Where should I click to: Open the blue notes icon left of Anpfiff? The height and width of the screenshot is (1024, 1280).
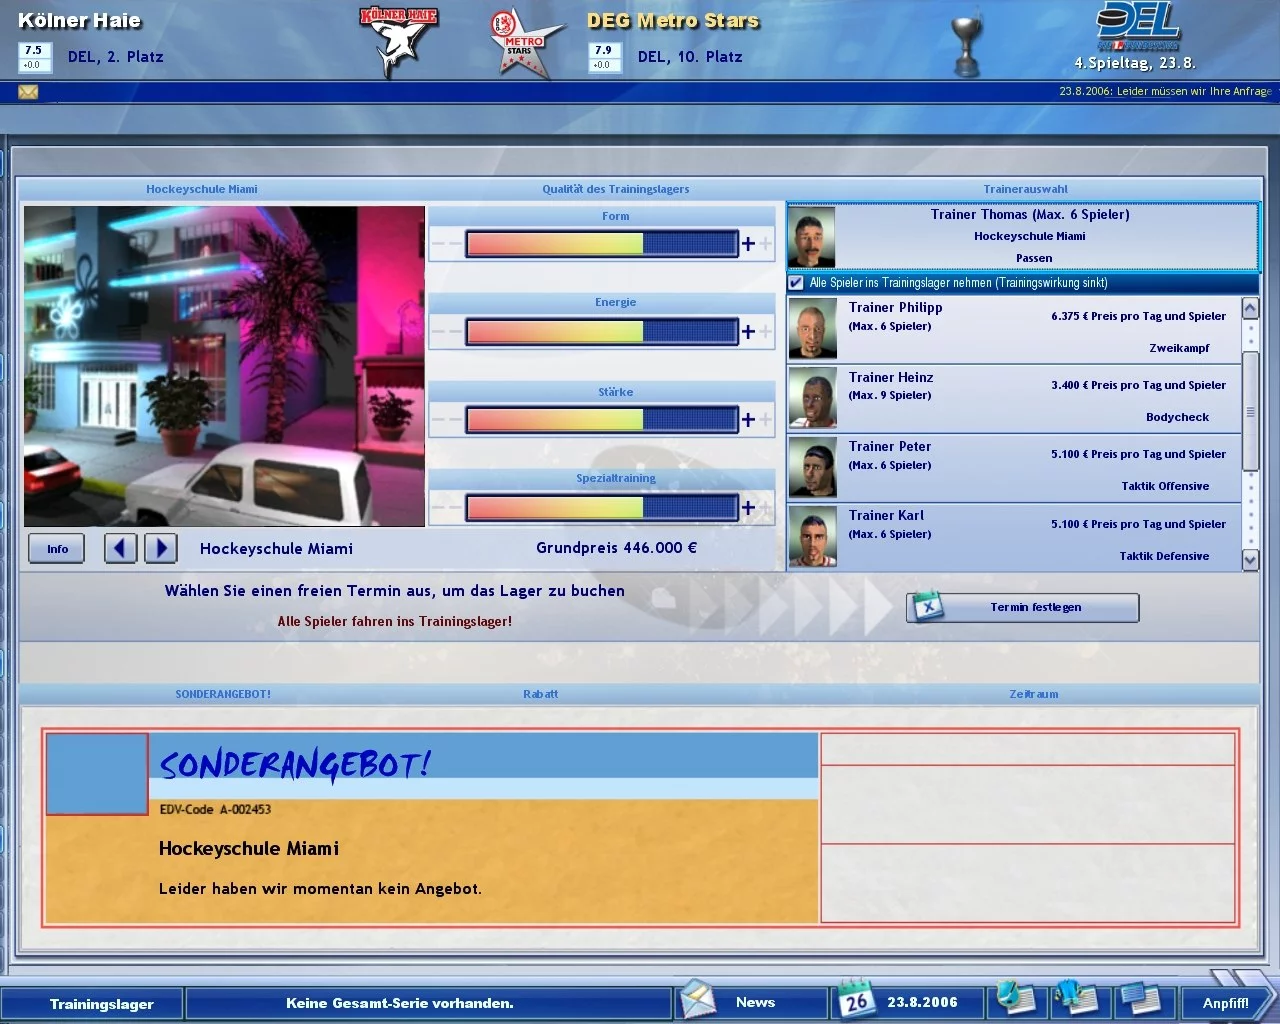click(x=1140, y=1000)
